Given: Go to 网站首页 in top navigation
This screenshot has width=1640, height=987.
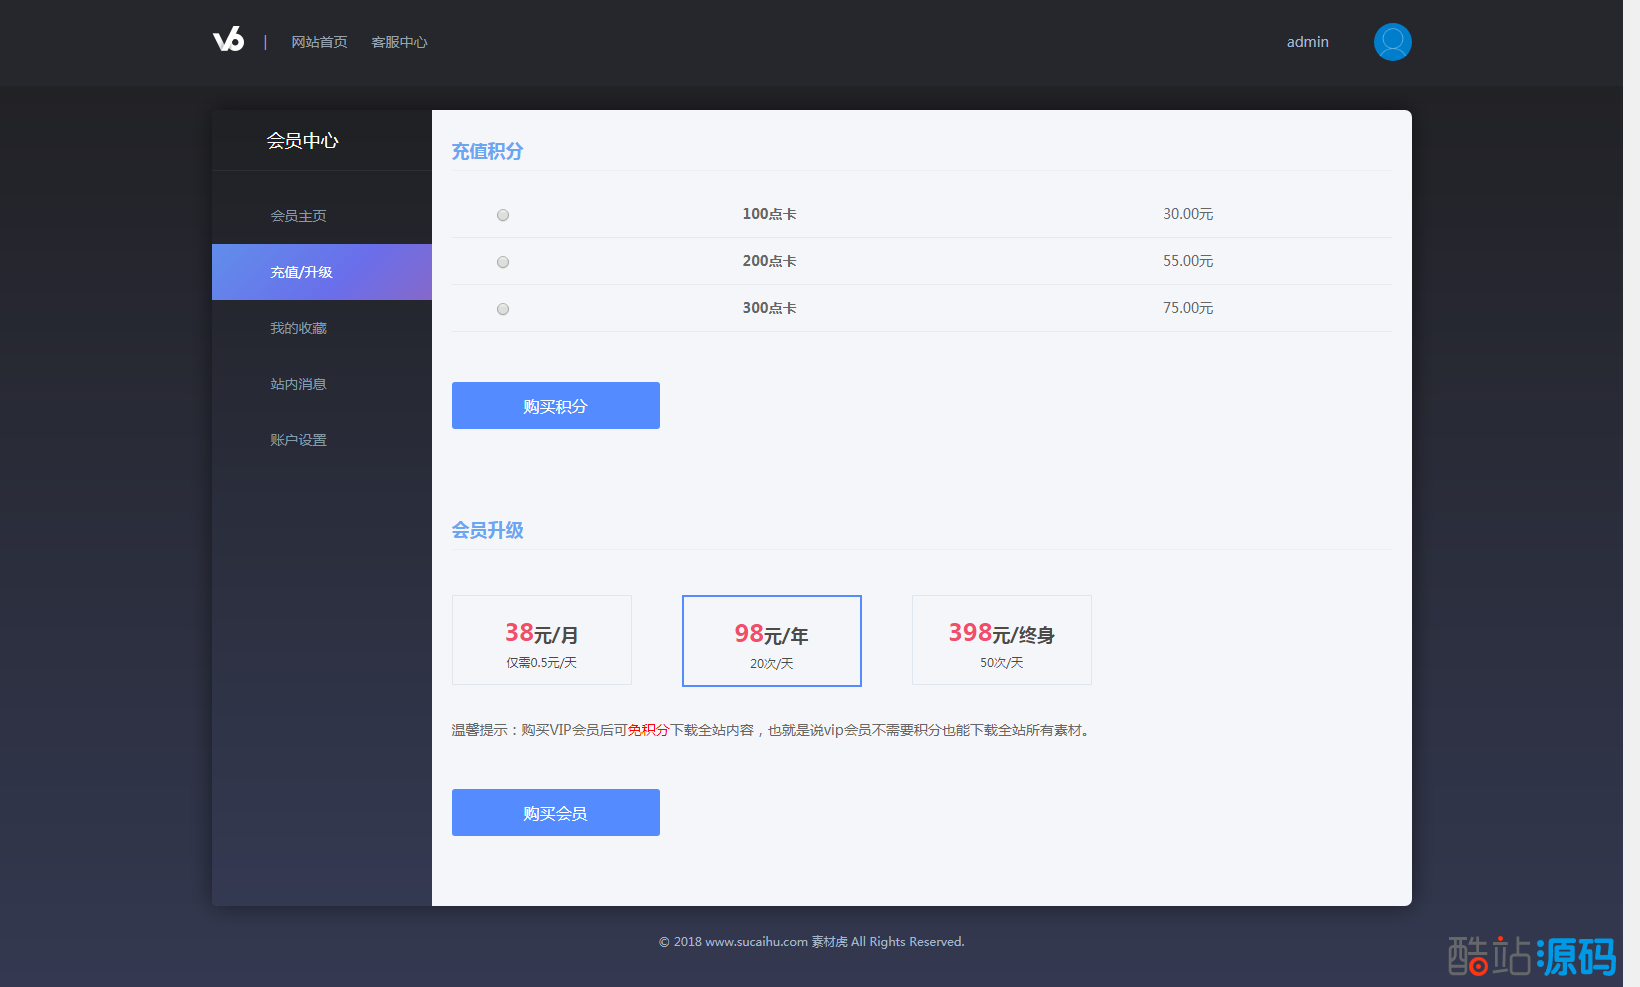Looking at the screenshot, I should point(319,42).
